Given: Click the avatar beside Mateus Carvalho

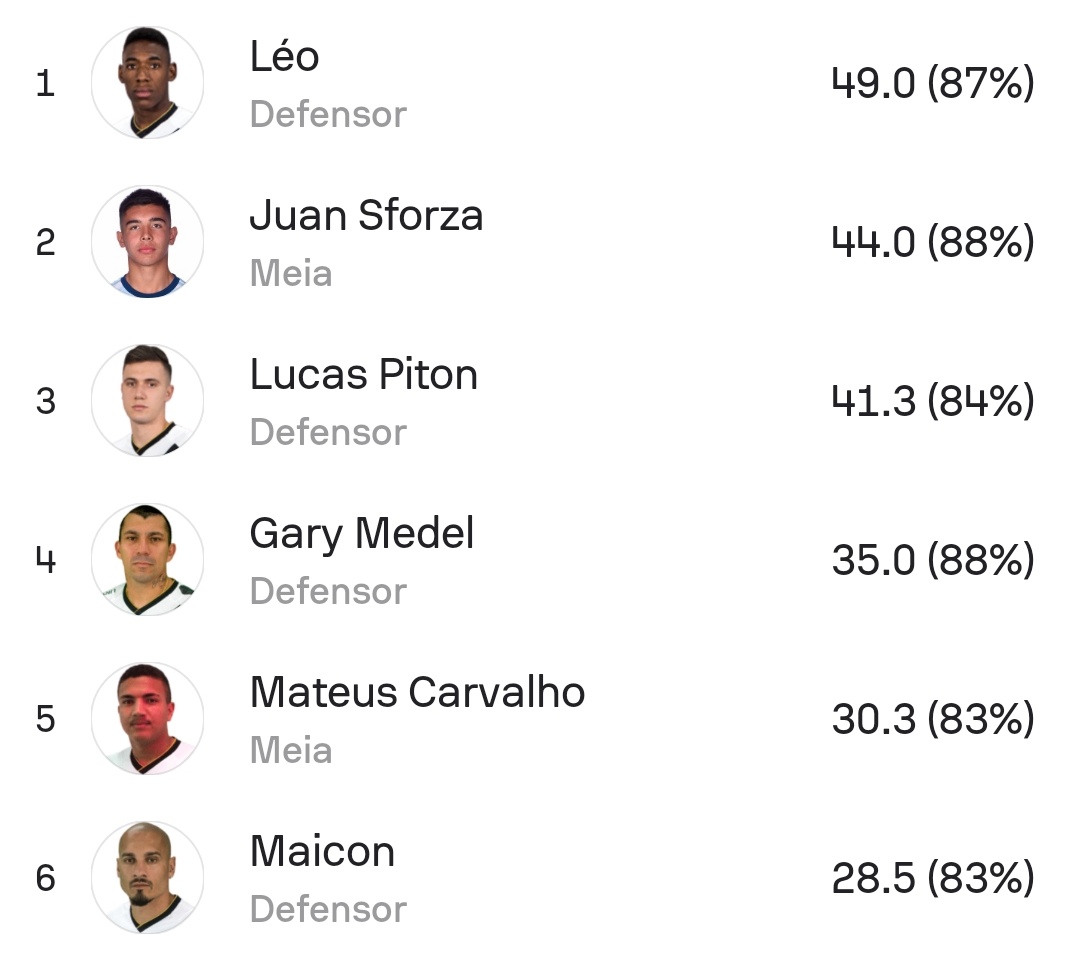Looking at the screenshot, I should tap(147, 719).
